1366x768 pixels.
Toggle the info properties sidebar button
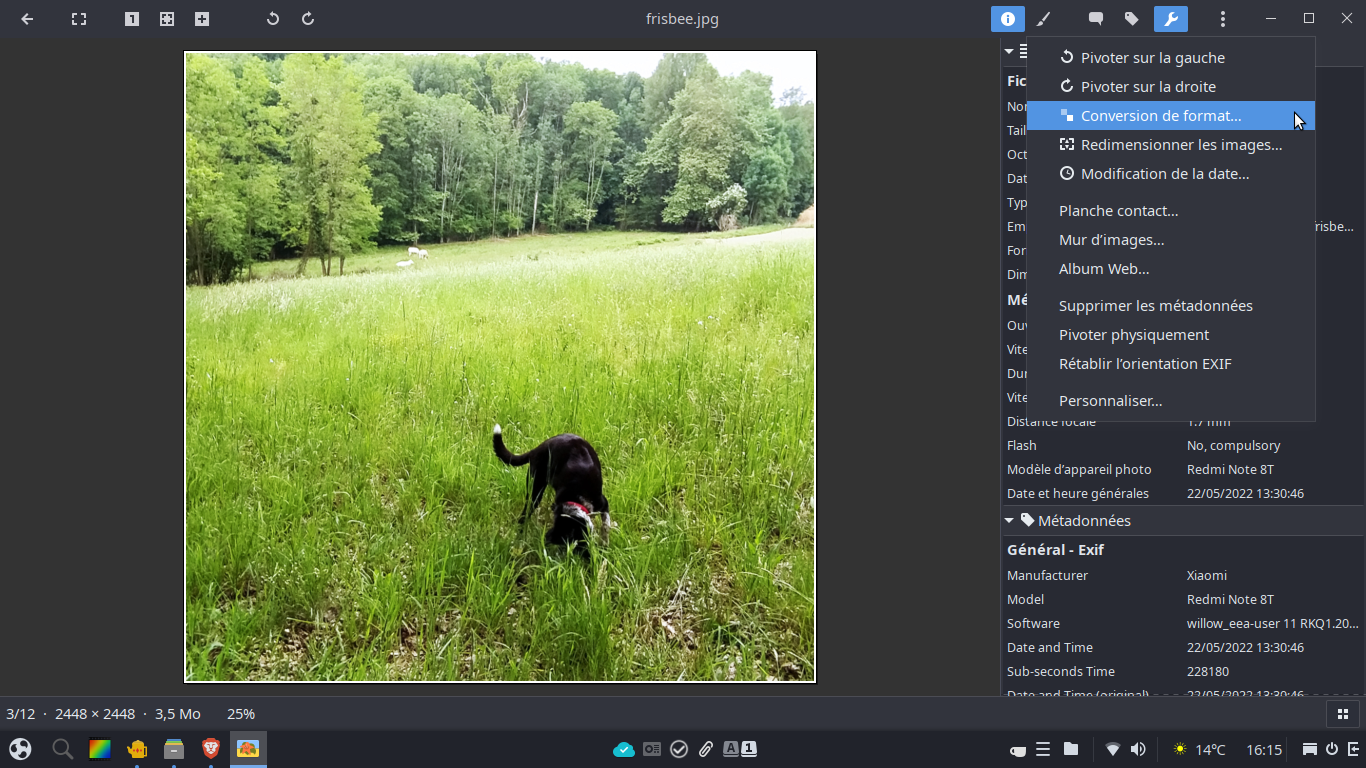pos(1008,19)
